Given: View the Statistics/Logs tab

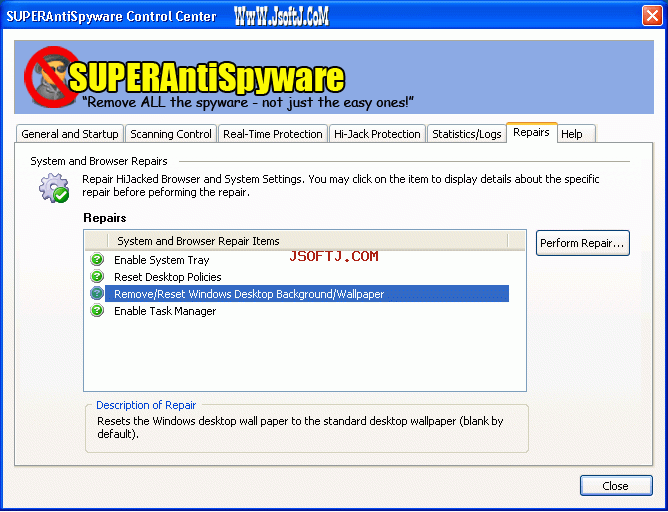Looking at the screenshot, I should coord(466,134).
